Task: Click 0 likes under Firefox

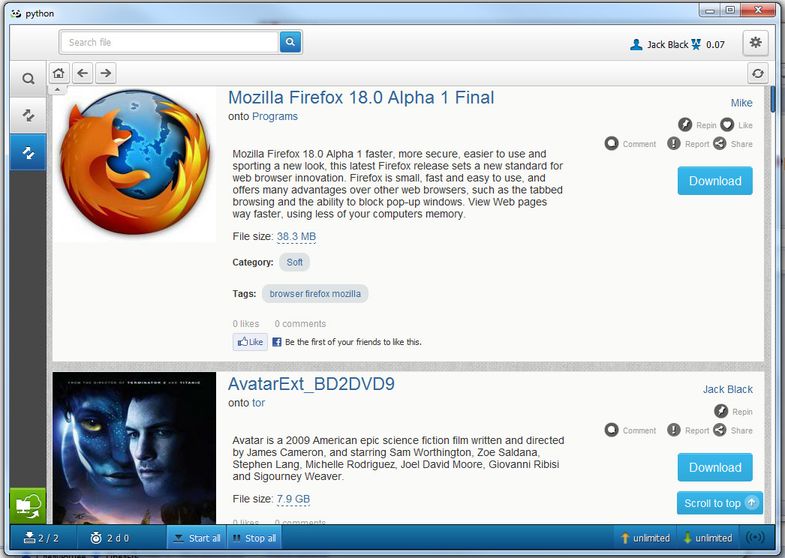Action: coord(246,324)
